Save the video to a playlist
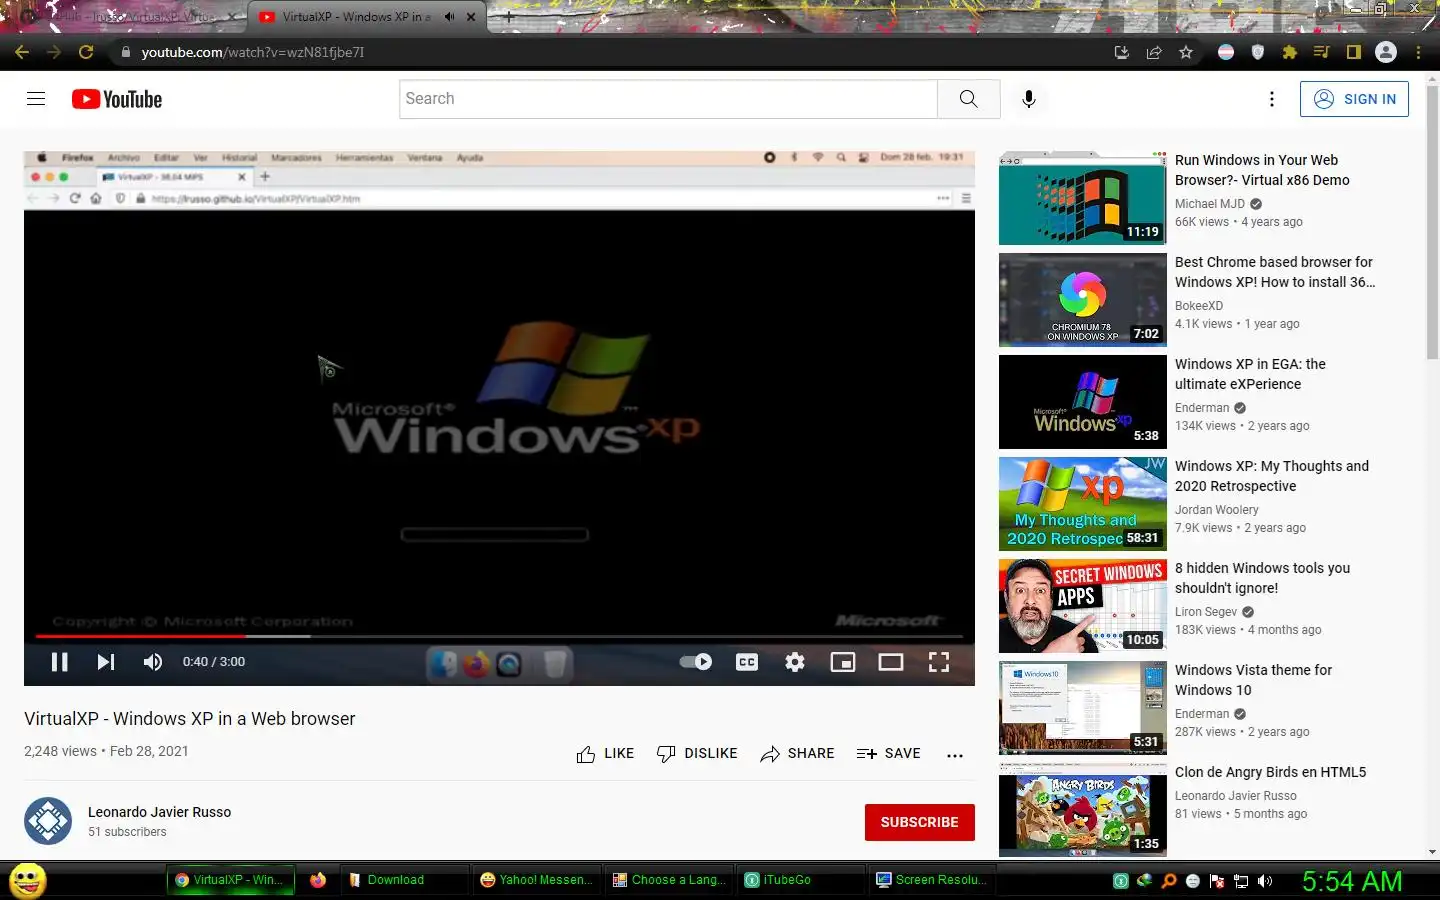The image size is (1440, 900). pos(889,754)
